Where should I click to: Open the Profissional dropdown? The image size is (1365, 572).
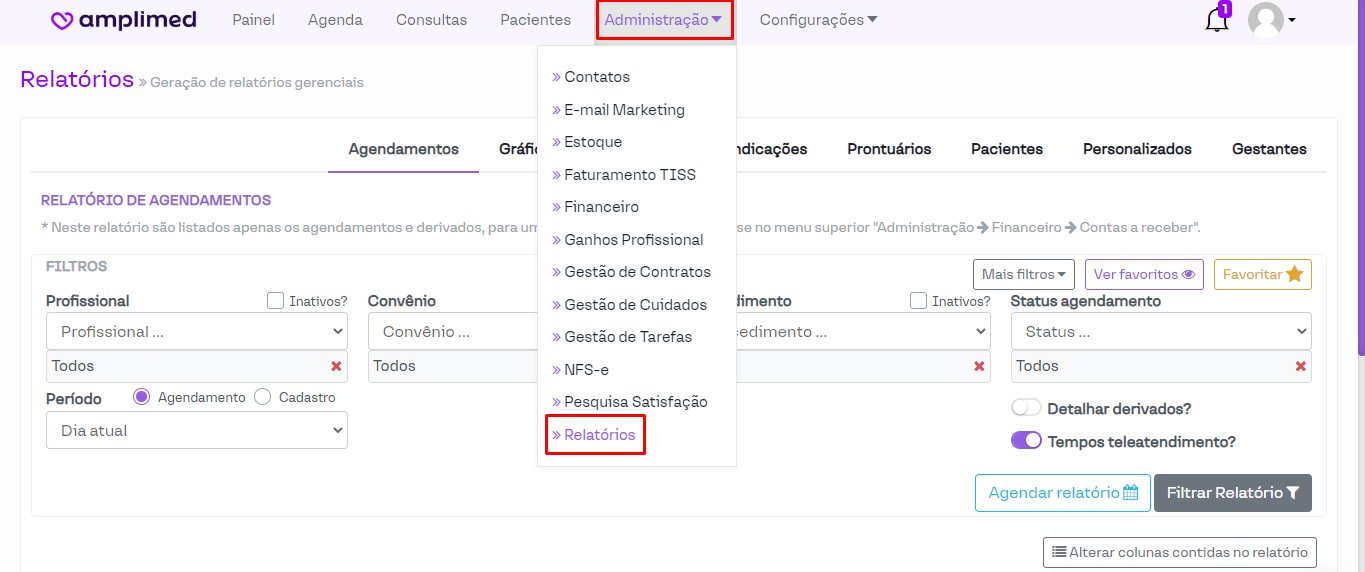tap(197, 331)
